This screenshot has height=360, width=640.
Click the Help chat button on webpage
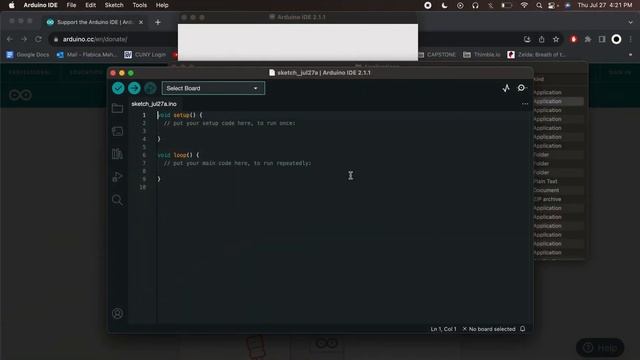click(x=600, y=348)
